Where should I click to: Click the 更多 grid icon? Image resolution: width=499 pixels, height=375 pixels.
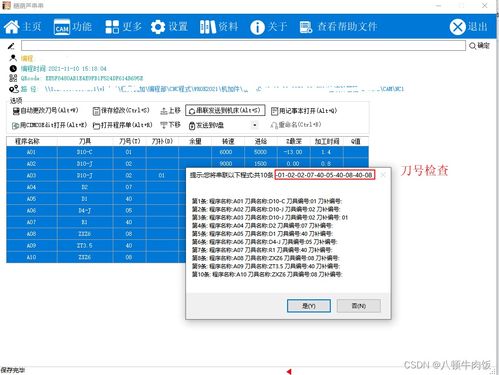112,27
